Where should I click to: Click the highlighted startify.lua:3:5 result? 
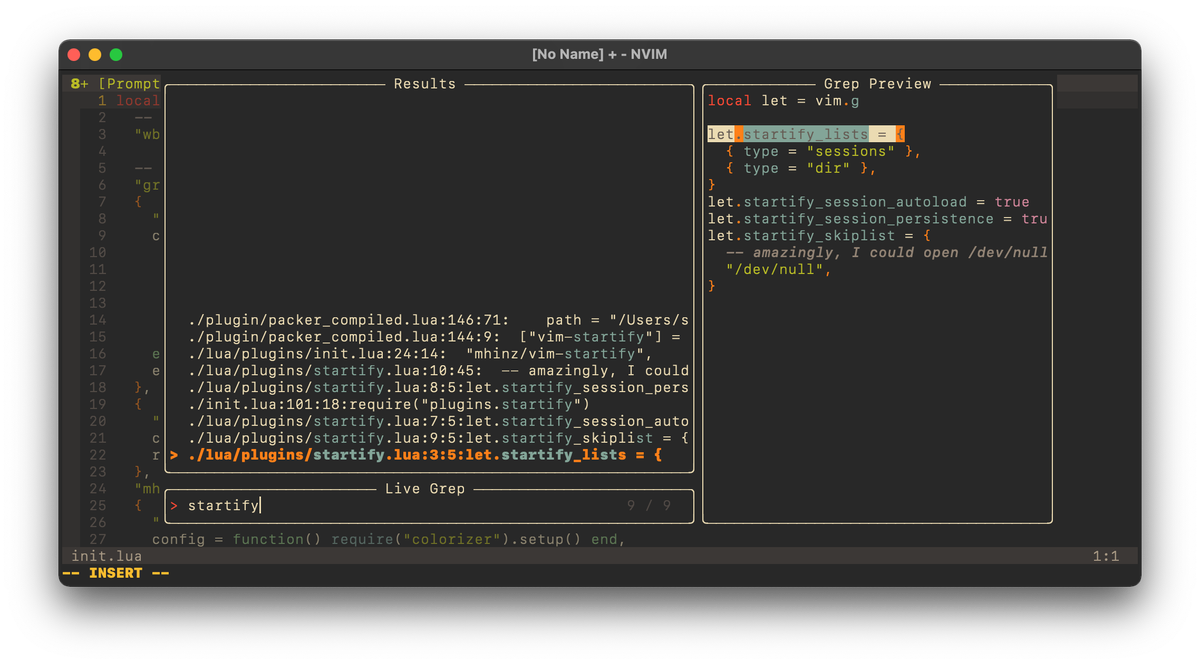[425, 456]
